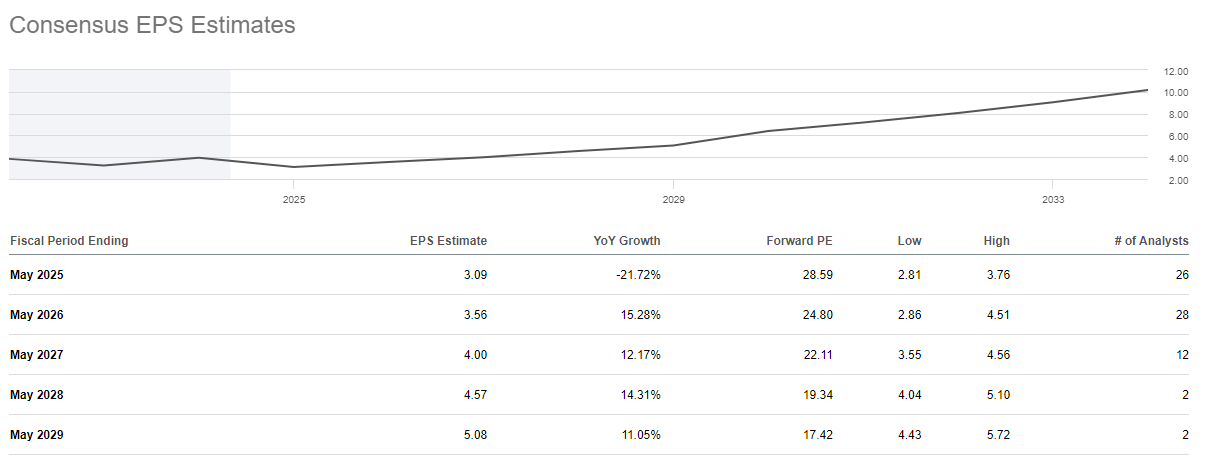Click the Consensus EPS Estimates heading
The image size is (1210, 455).
[x=152, y=25]
